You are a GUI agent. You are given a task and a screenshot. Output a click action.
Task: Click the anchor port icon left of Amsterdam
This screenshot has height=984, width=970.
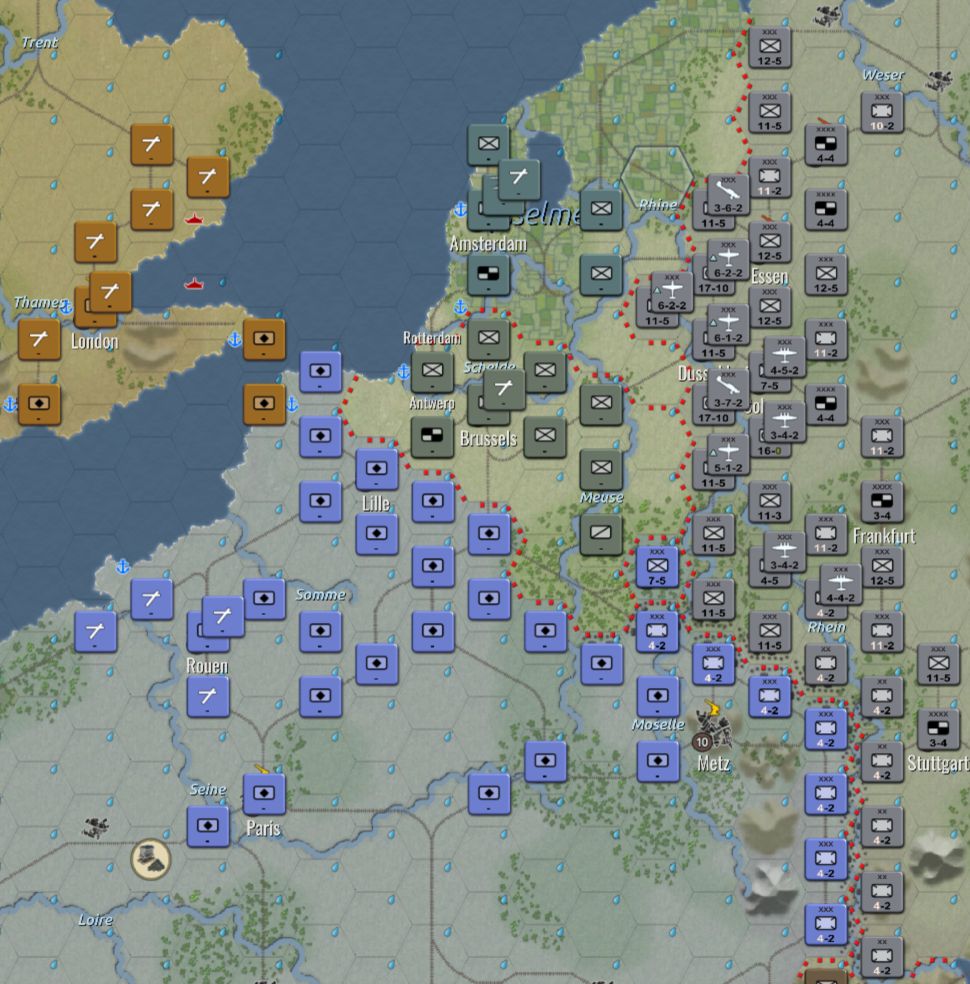tap(461, 209)
